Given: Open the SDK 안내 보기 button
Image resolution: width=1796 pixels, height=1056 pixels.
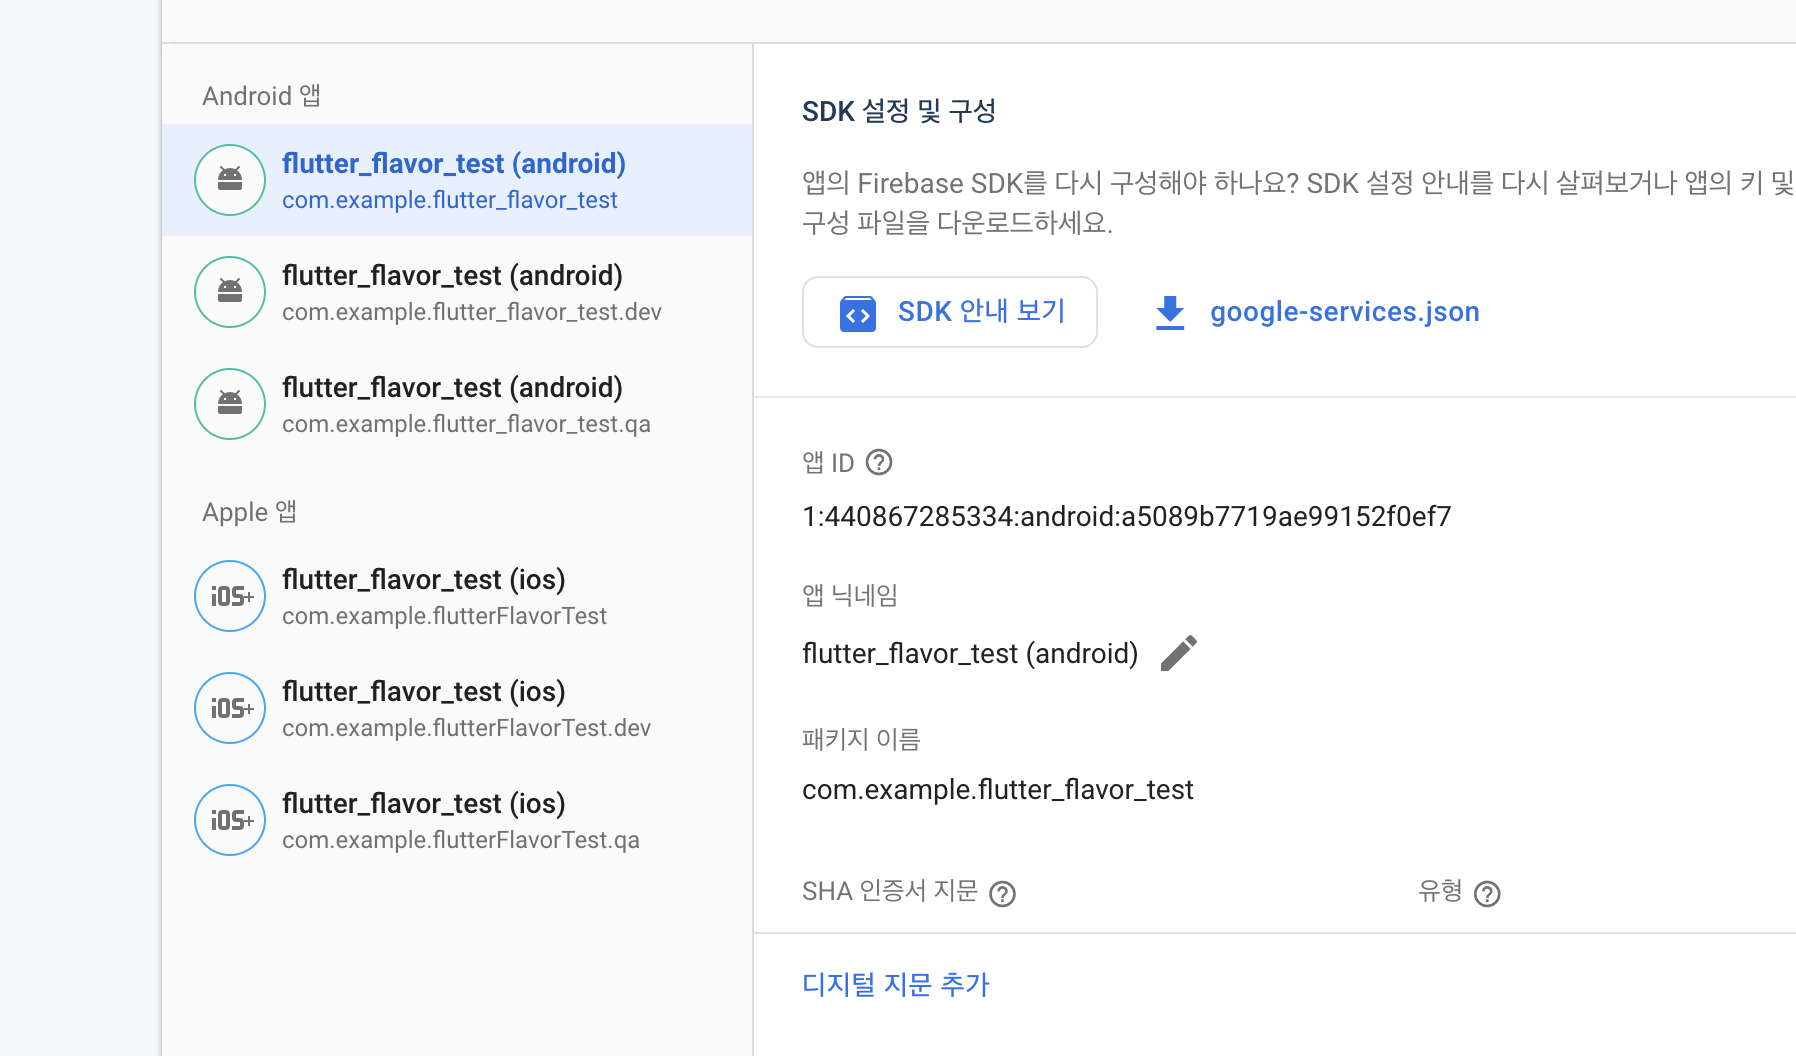Looking at the screenshot, I should [950, 312].
